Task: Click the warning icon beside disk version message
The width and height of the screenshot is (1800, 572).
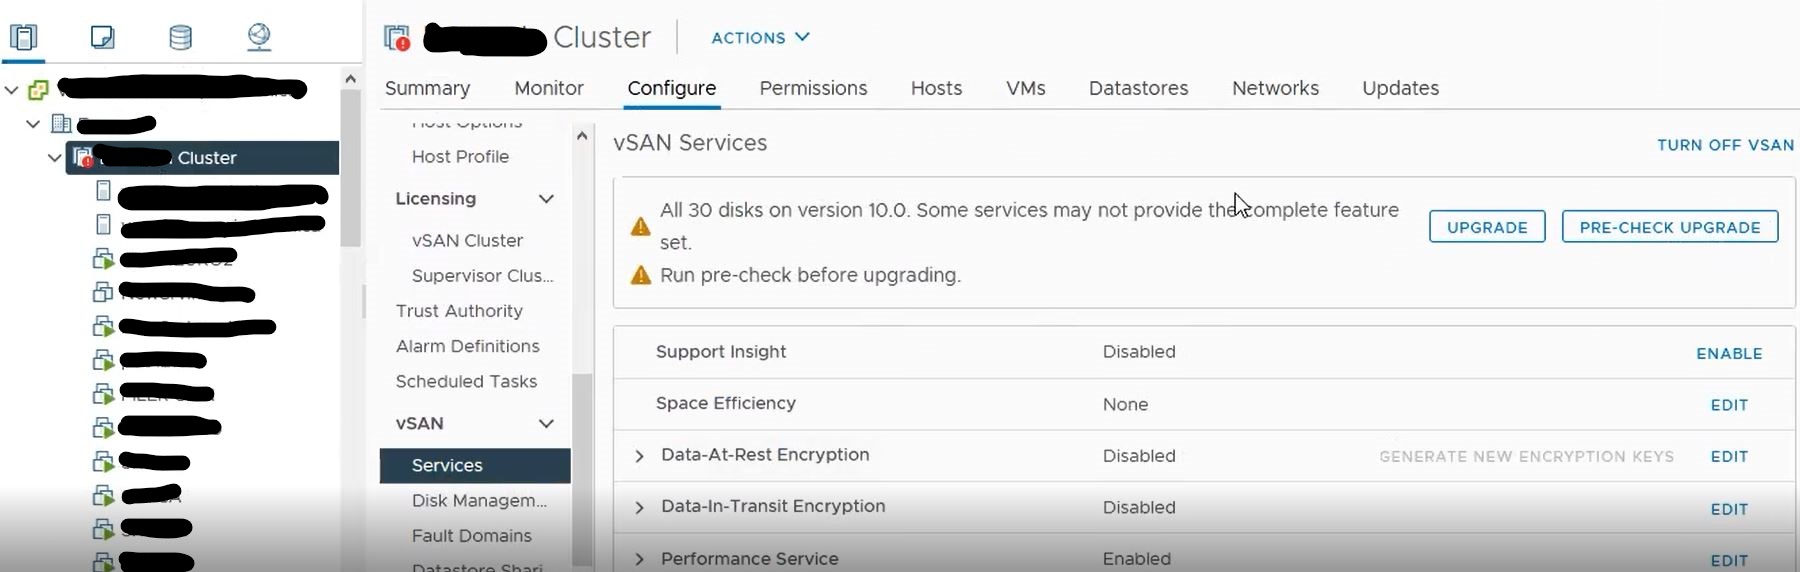Action: pos(641,227)
